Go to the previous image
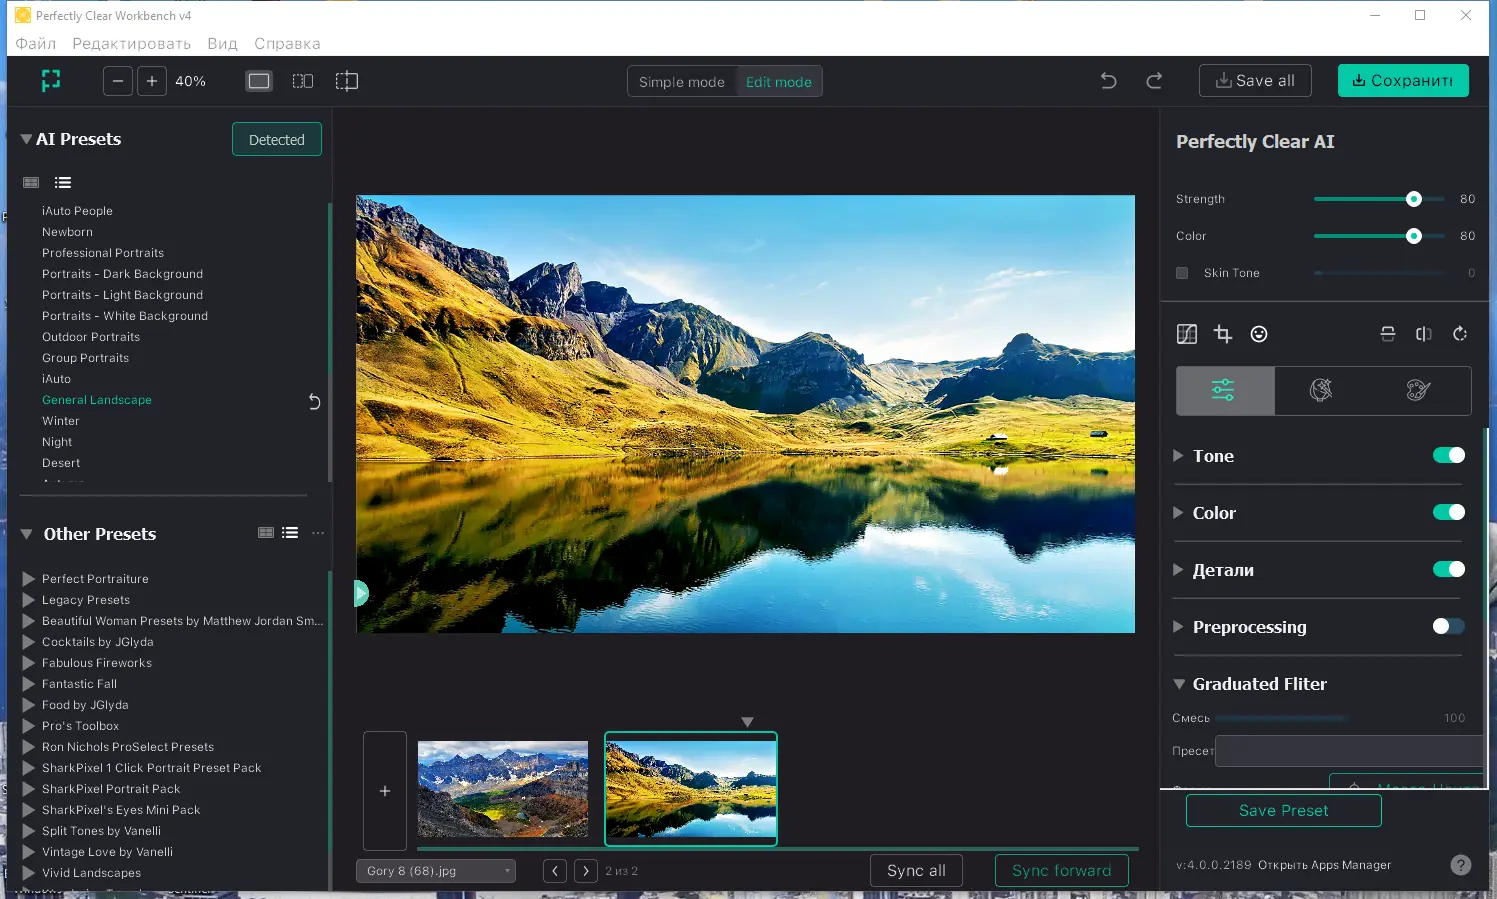Viewport: 1497px width, 899px height. tap(555, 871)
